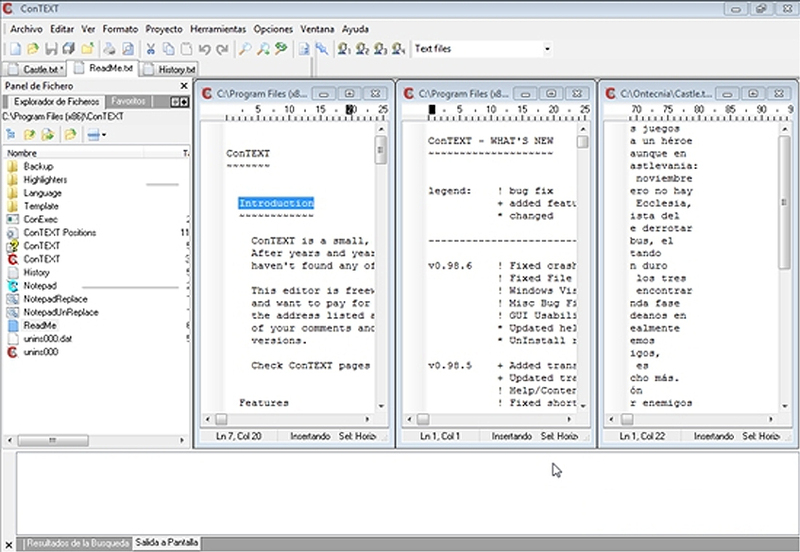Cut selection with scissors icon
The height and width of the screenshot is (552, 800).
click(x=151, y=49)
